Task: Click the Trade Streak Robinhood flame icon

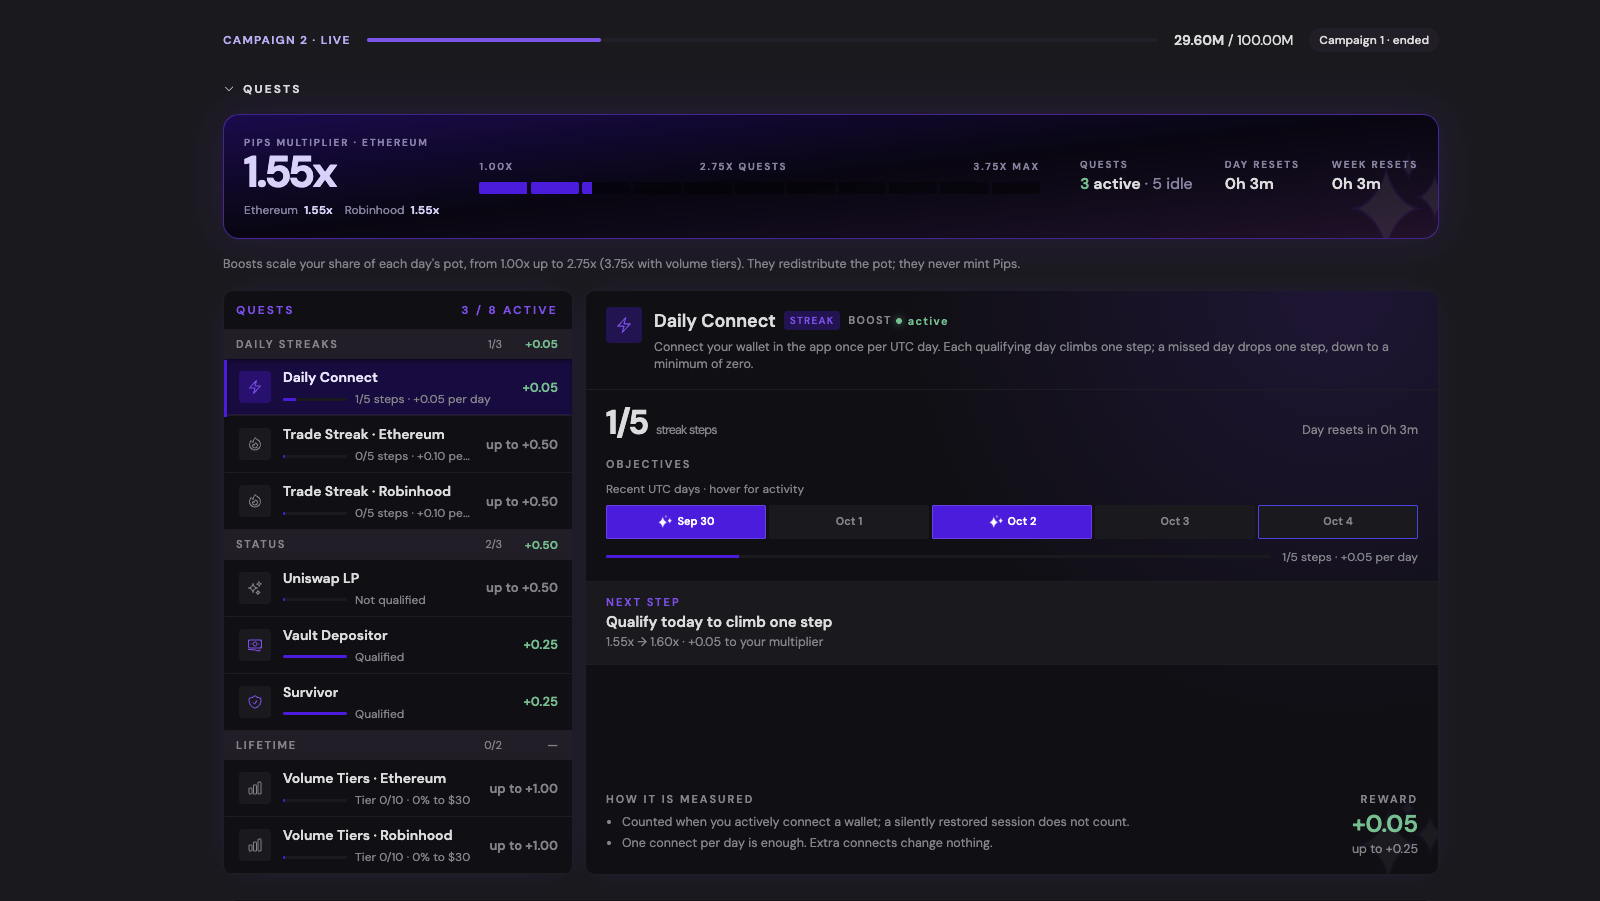Action: [x=255, y=501]
